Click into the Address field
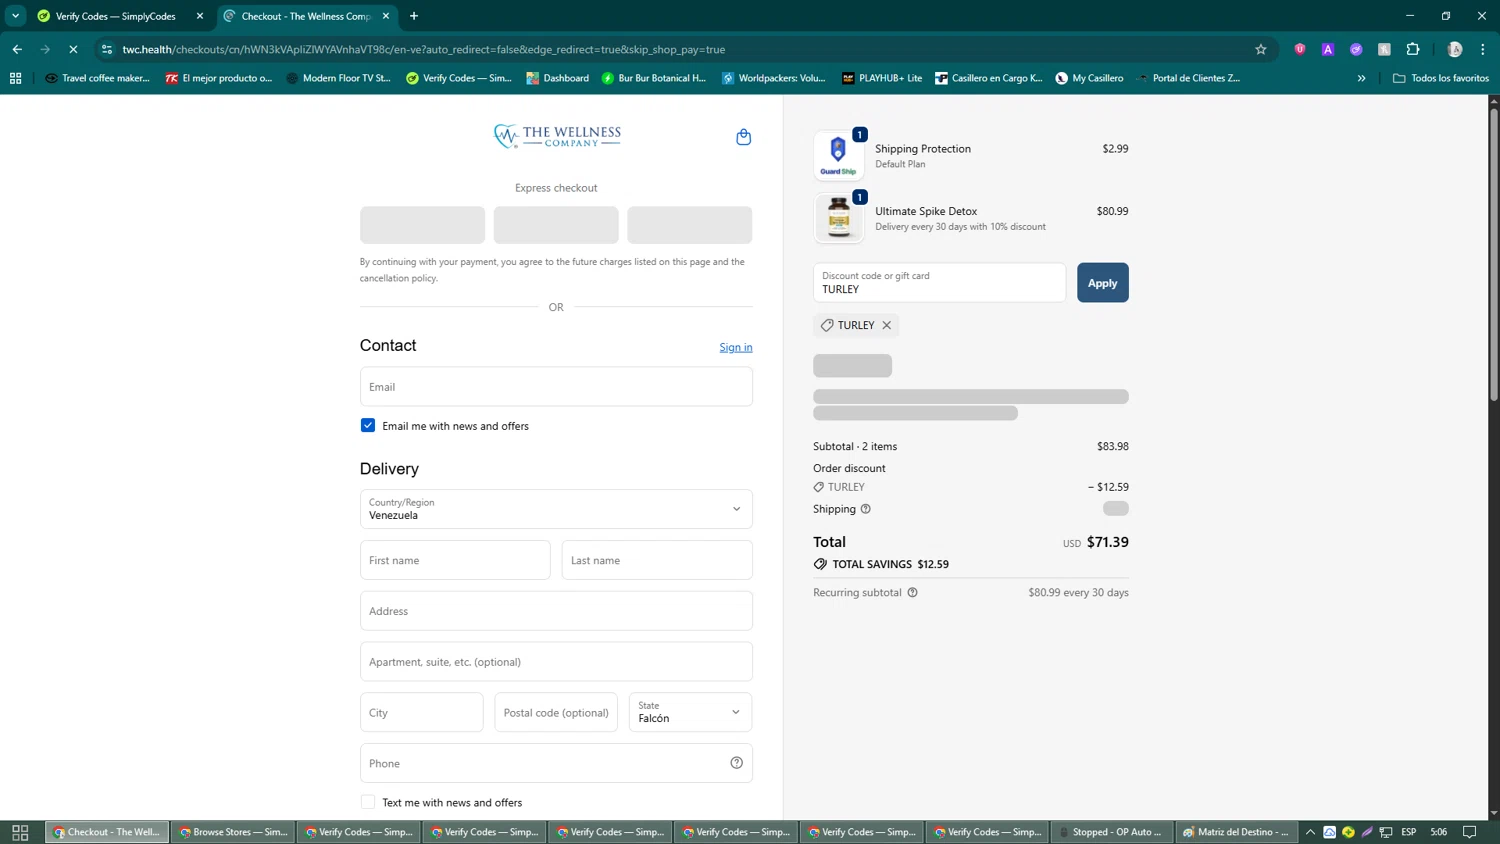The image size is (1500, 844). pos(556,611)
